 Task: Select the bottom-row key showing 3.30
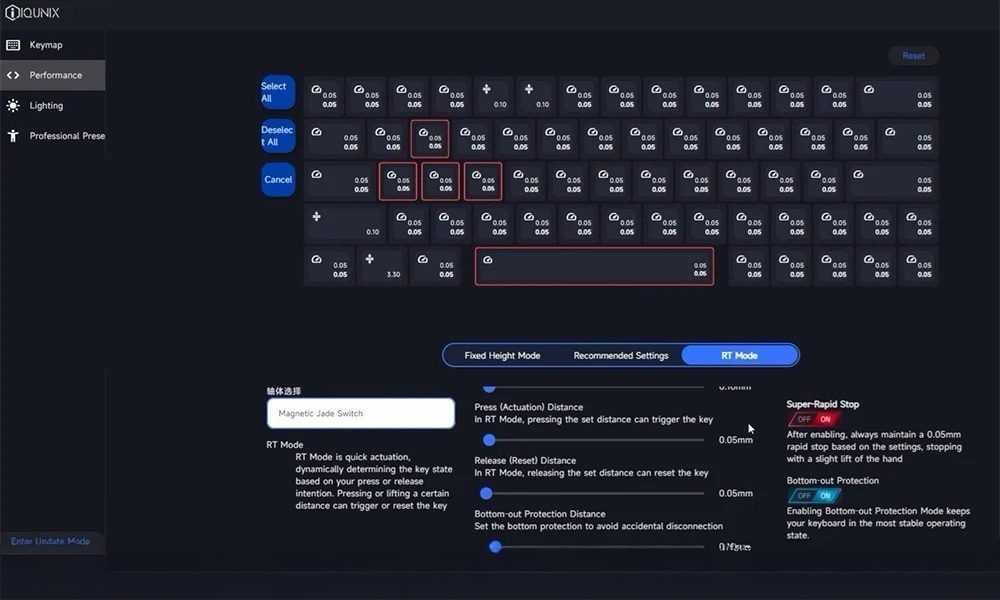[x=383, y=267]
